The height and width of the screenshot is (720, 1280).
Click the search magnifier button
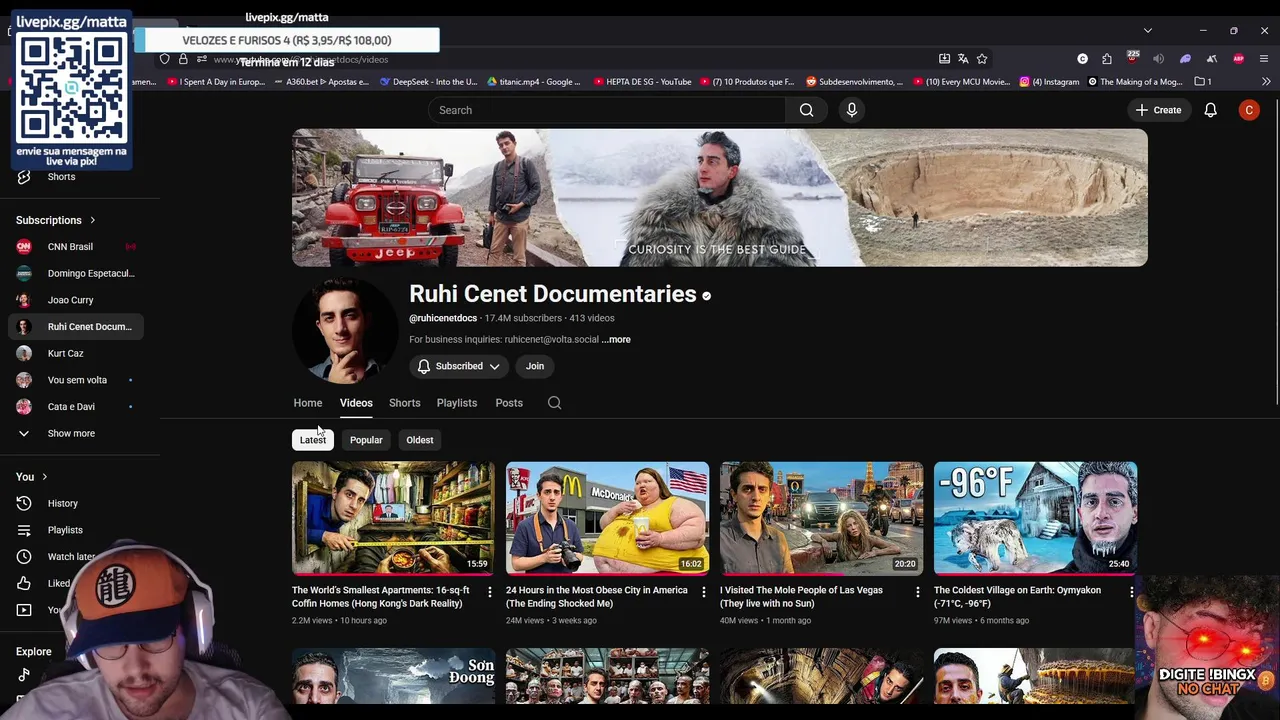pyautogui.click(x=806, y=110)
